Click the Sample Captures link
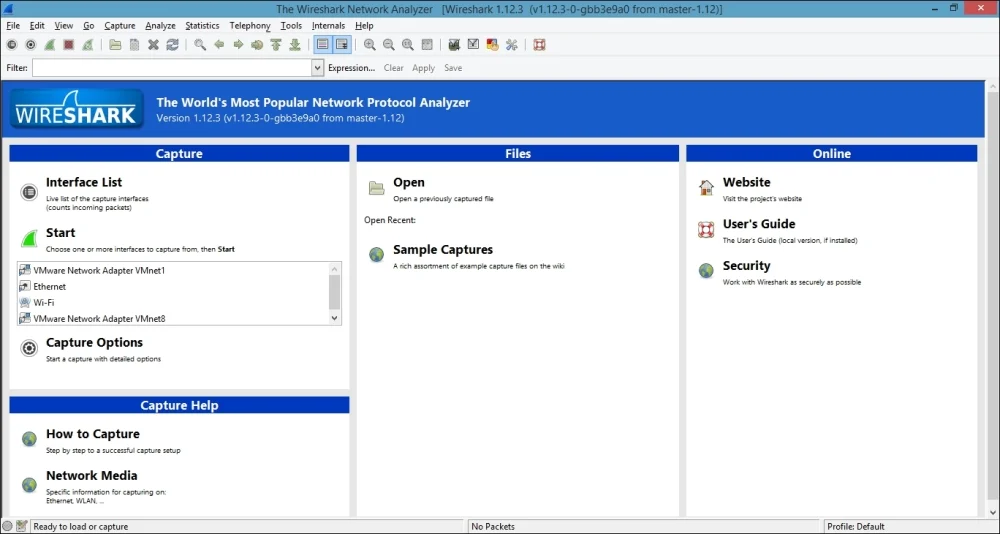Viewport: 1000px width, 534px height. coord(442,250)
